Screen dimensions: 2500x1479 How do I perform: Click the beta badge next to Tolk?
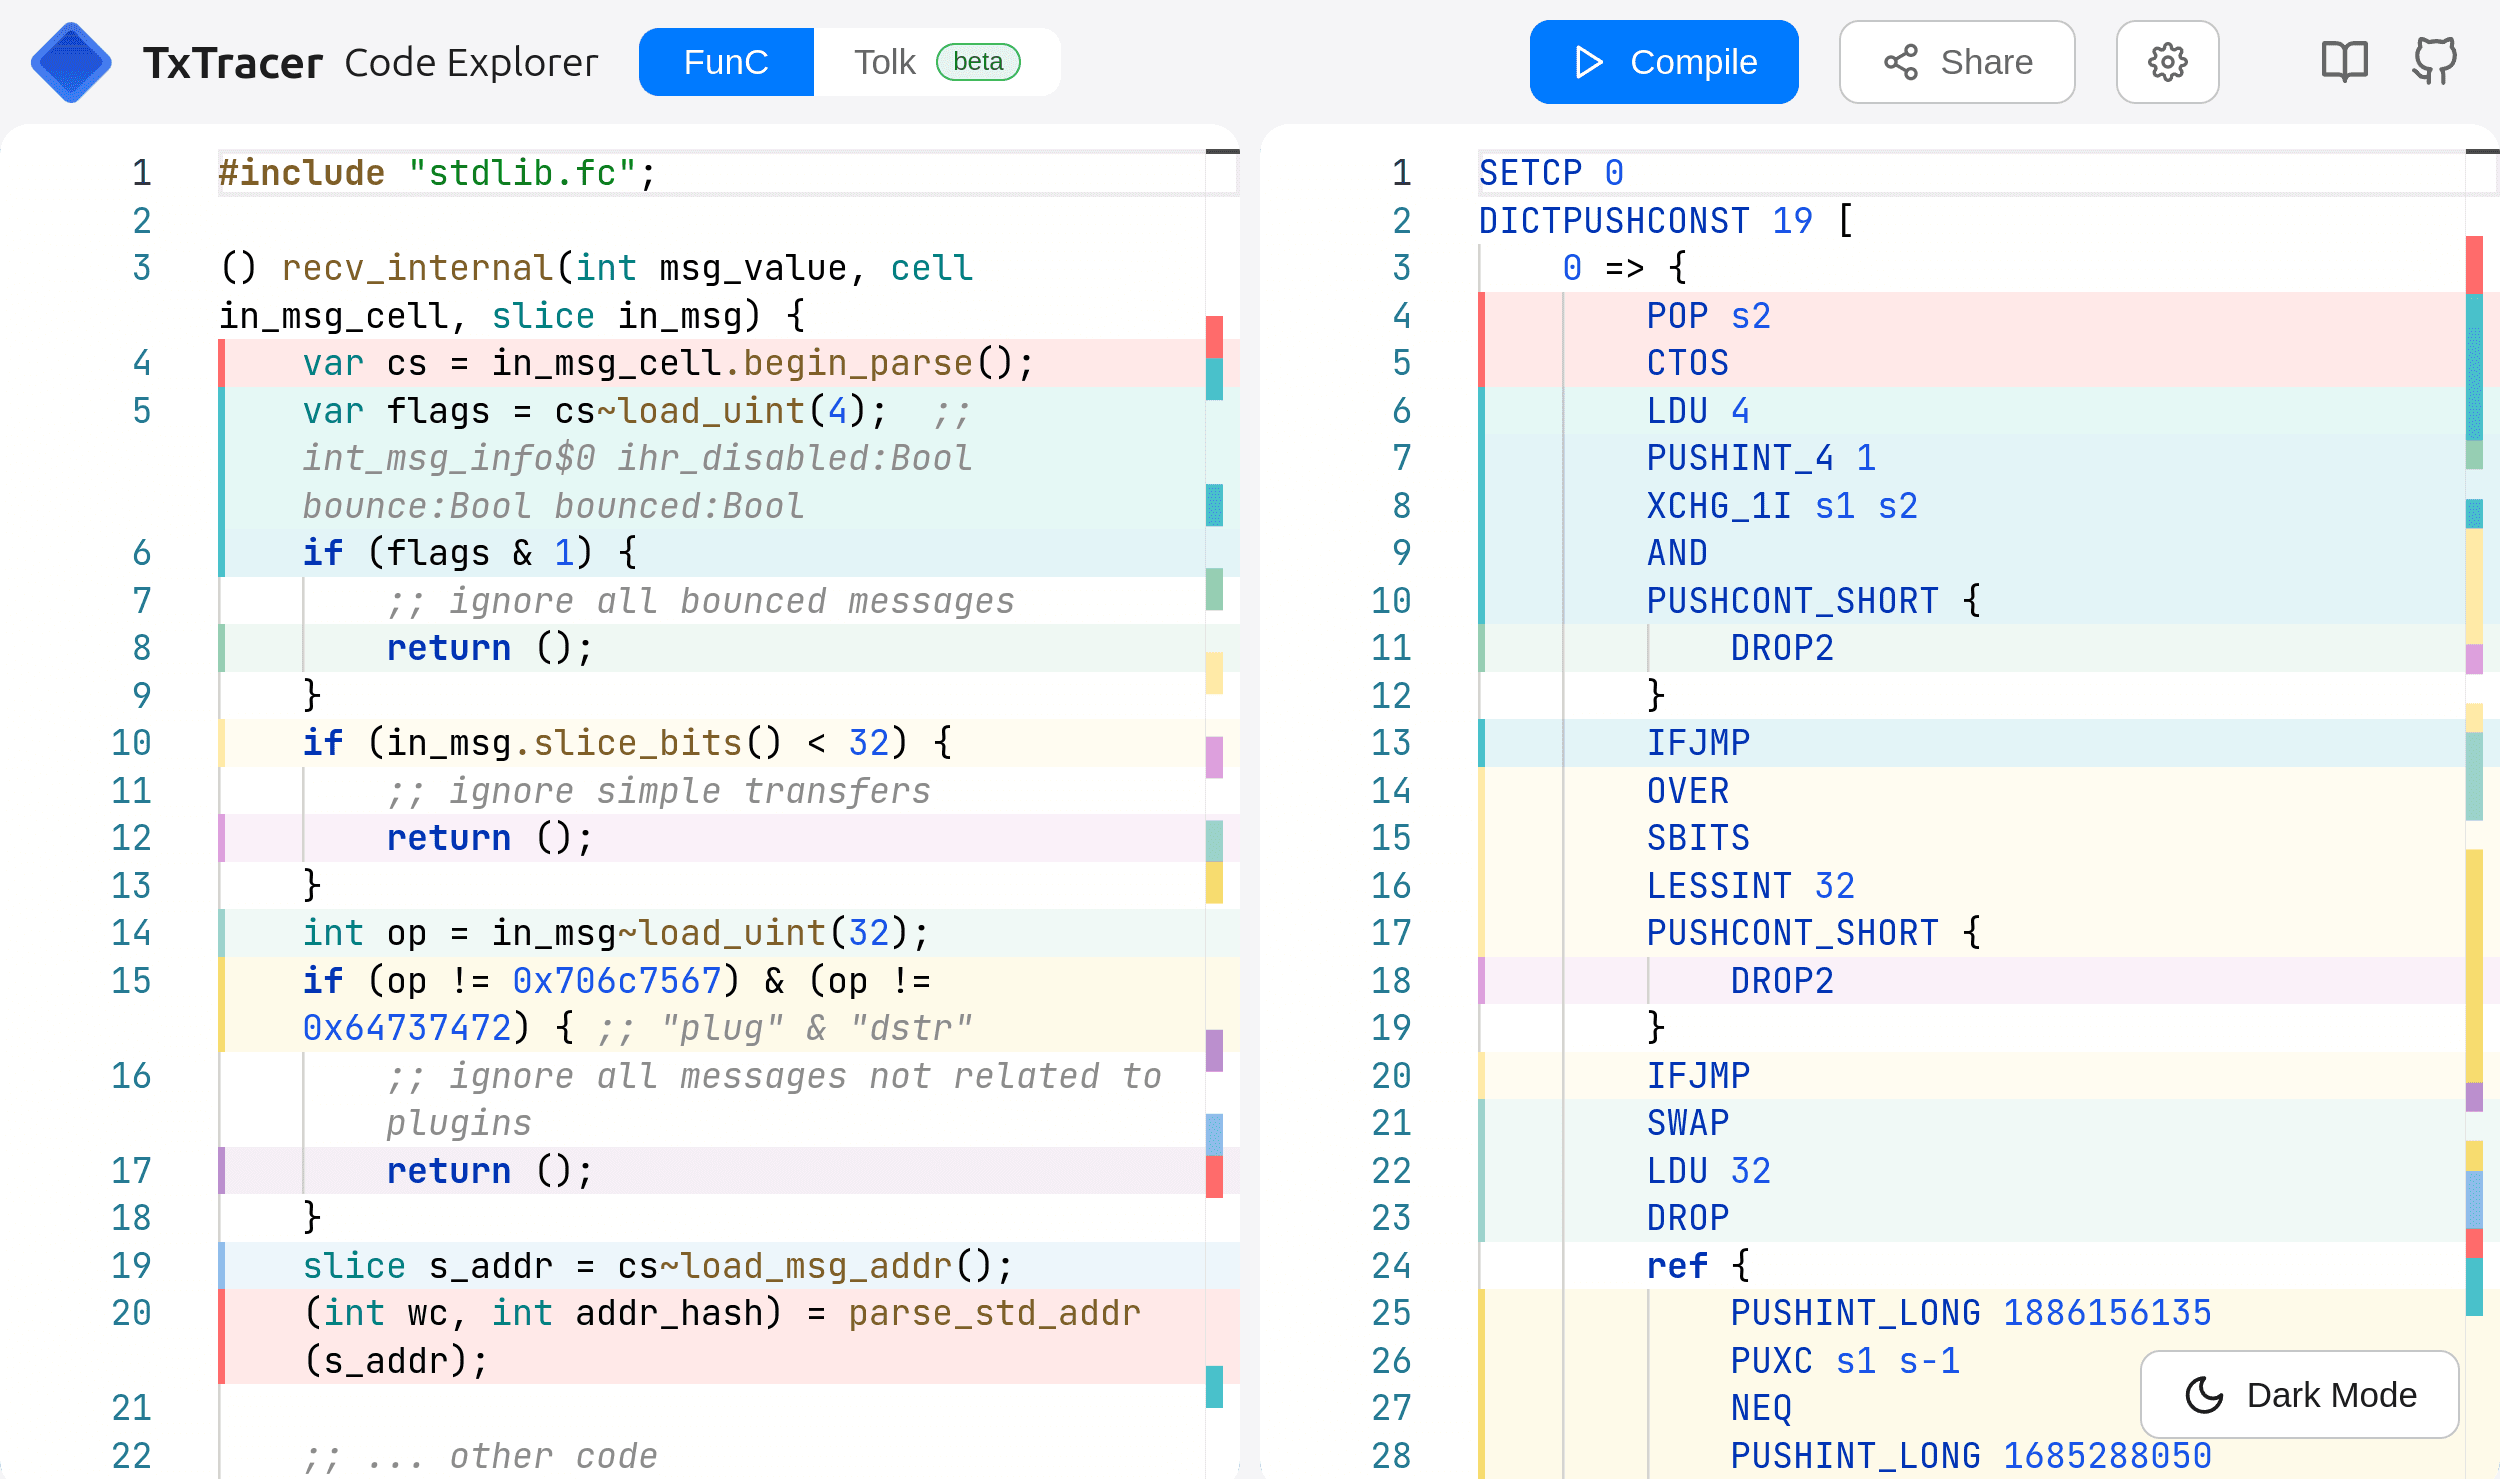pyautogui.click(x=977, y=62)
